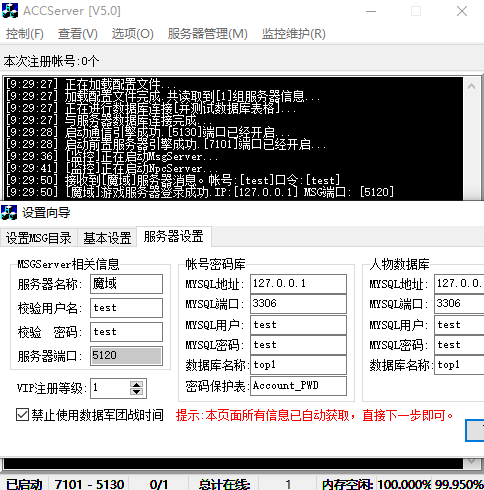Click 人物数据库 MYSQL密码 field
484x490 pixels.
point(459,345)
